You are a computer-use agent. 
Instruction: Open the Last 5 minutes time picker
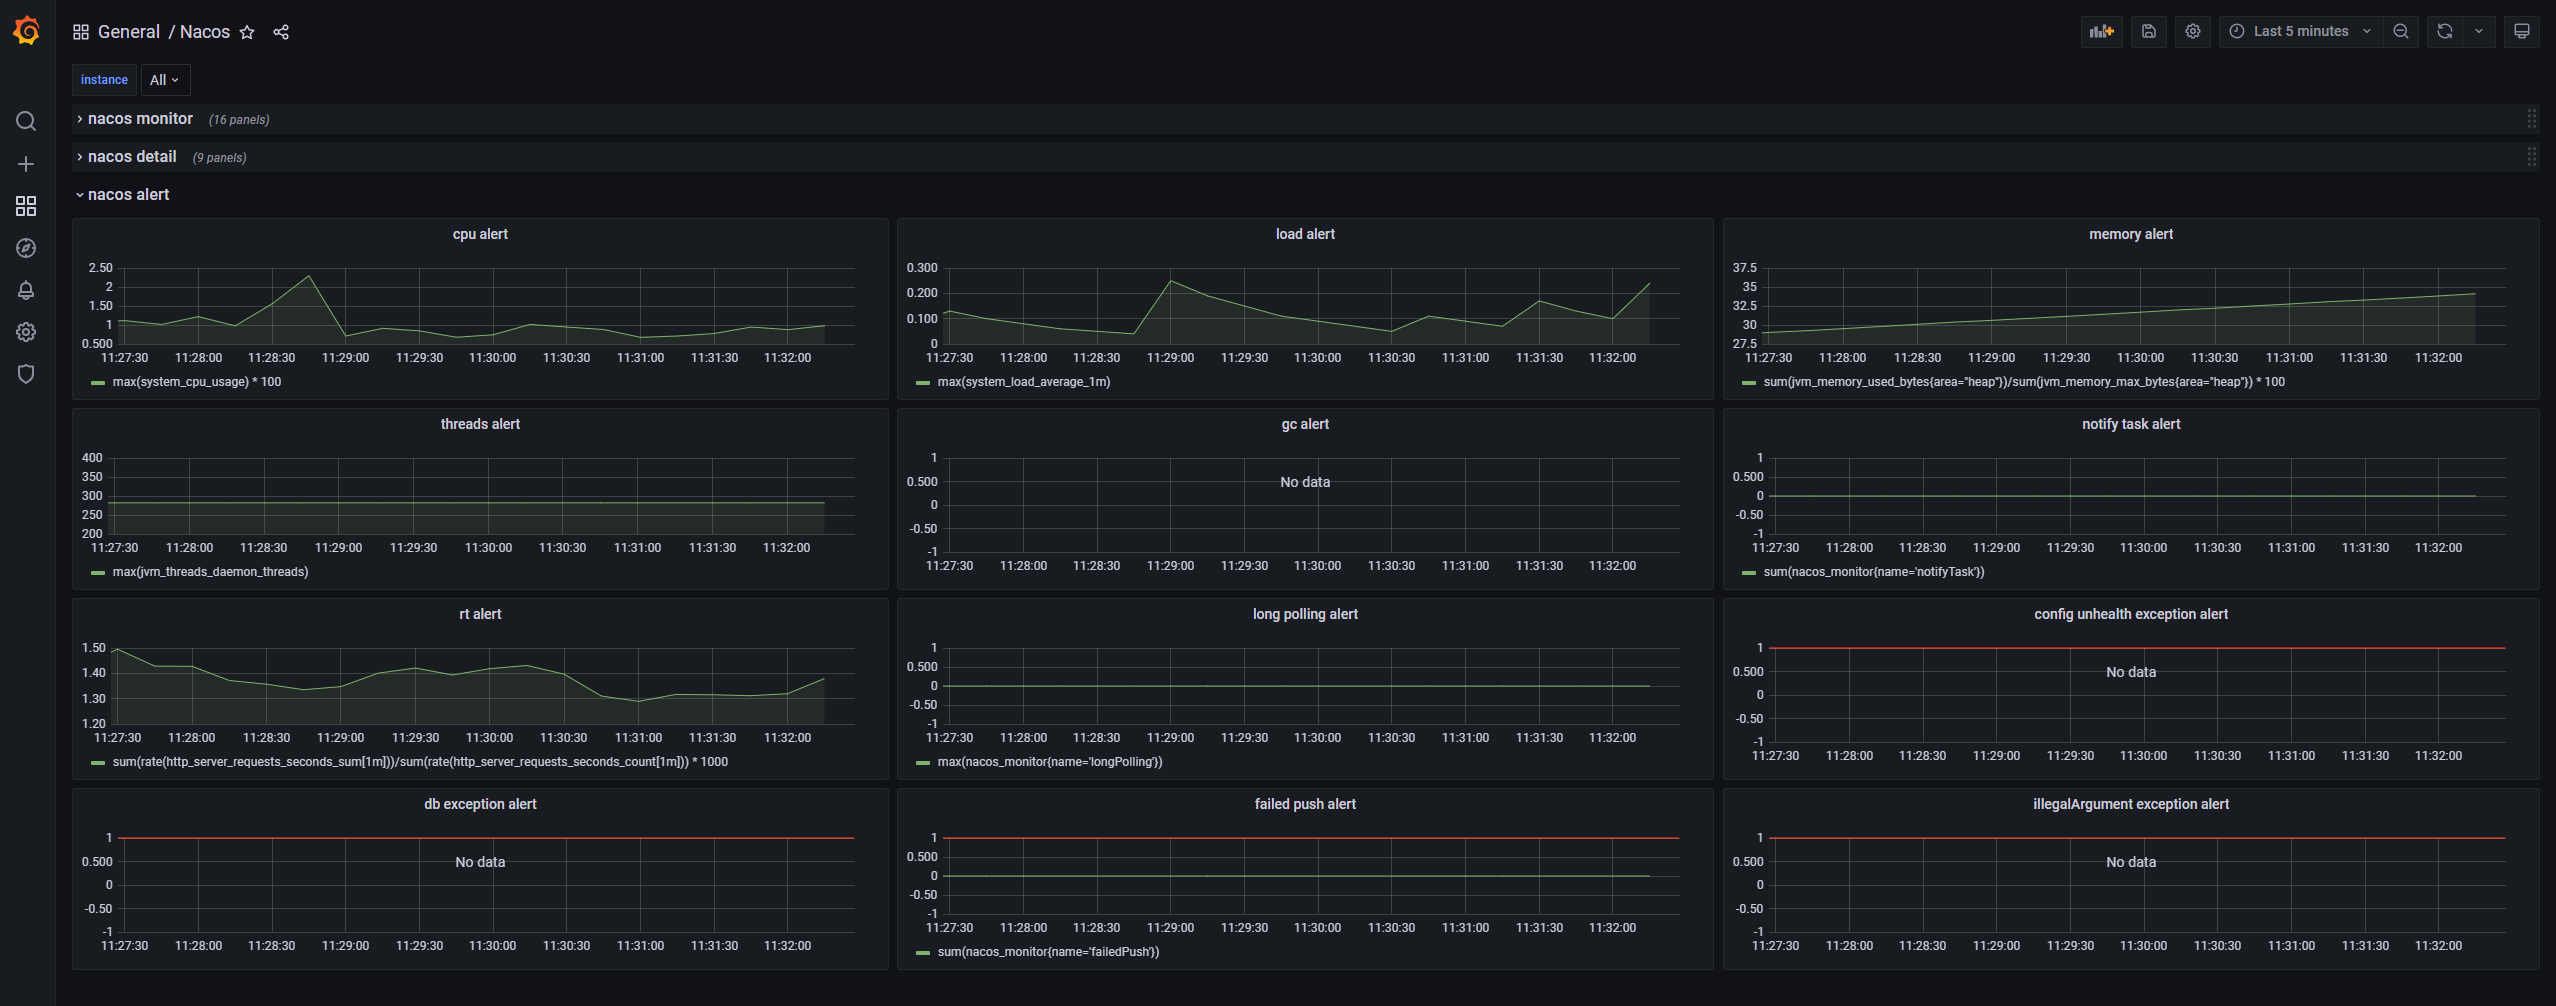(x=2301, y=31)
